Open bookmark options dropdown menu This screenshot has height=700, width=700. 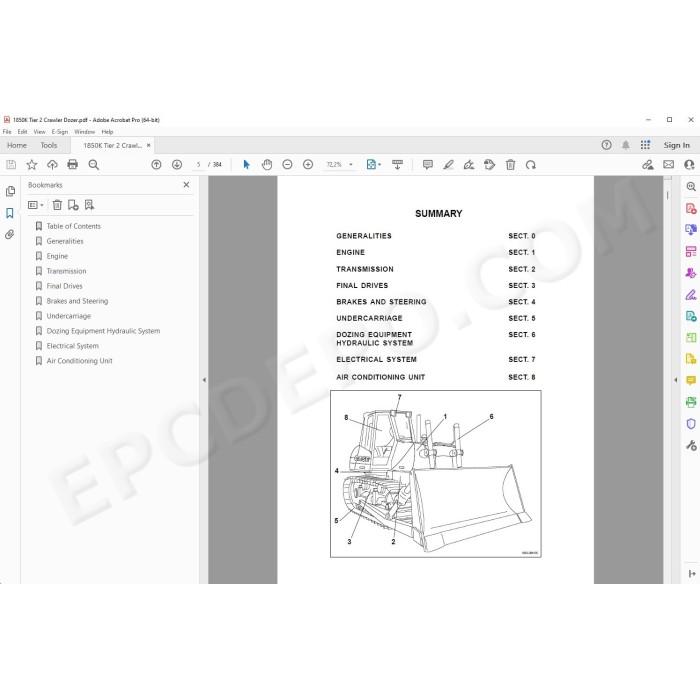pos(36,205)
